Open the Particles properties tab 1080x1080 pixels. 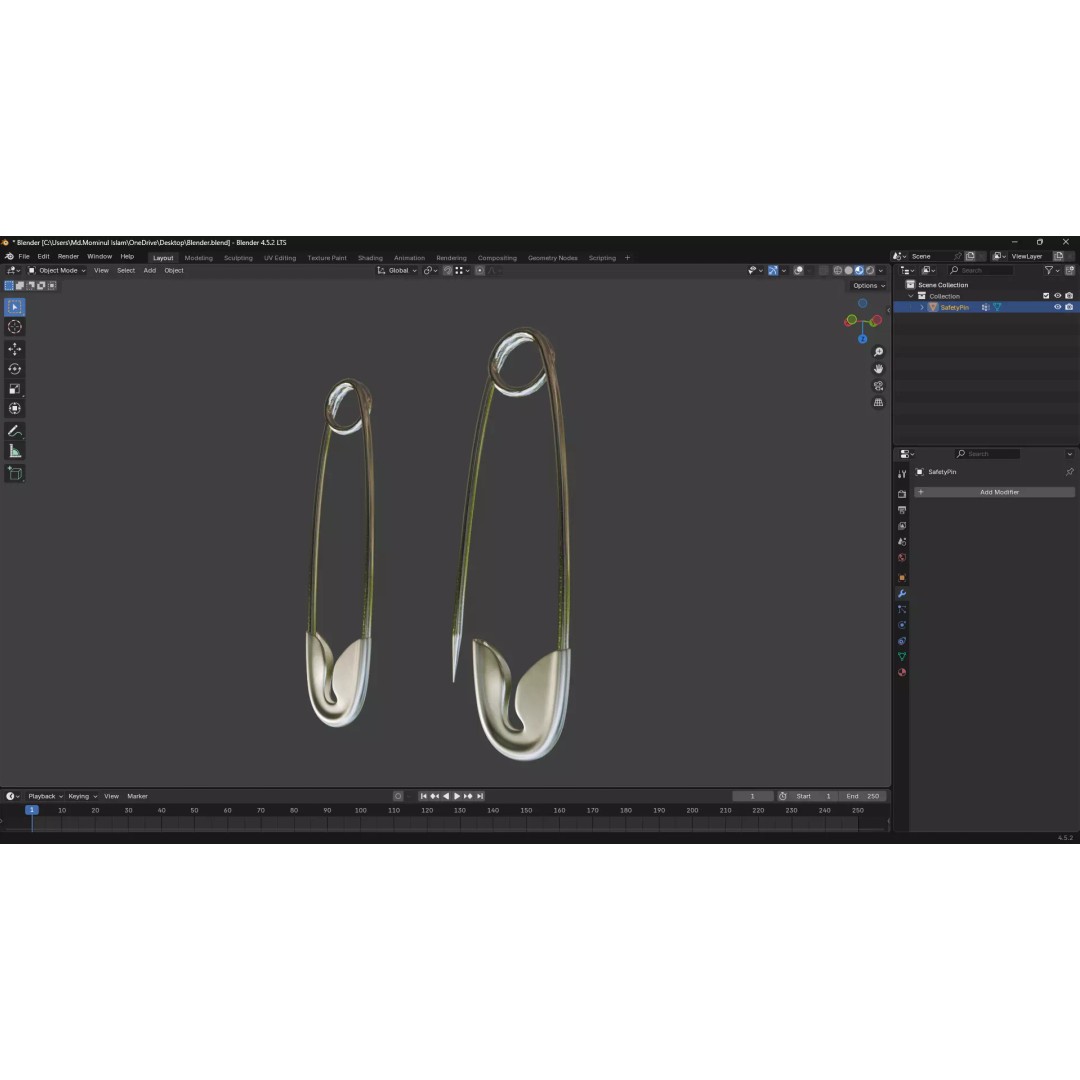902,609
